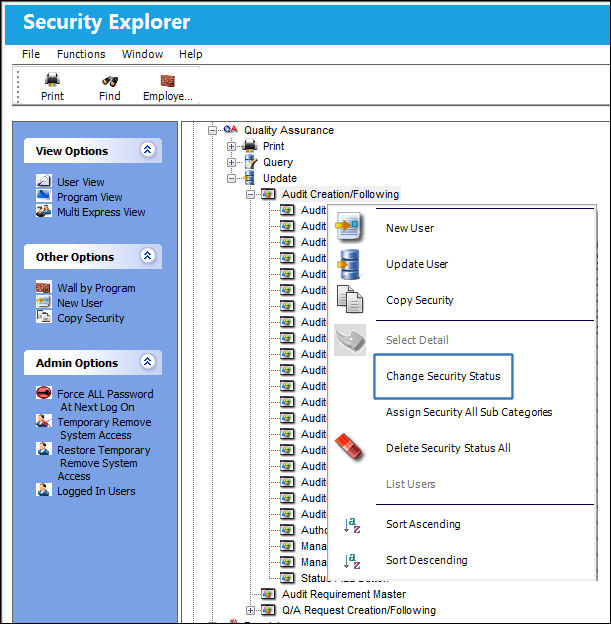Click the Find binoculars icon
The height and width of the screenshot is (624, 611).
pos(109,80)
